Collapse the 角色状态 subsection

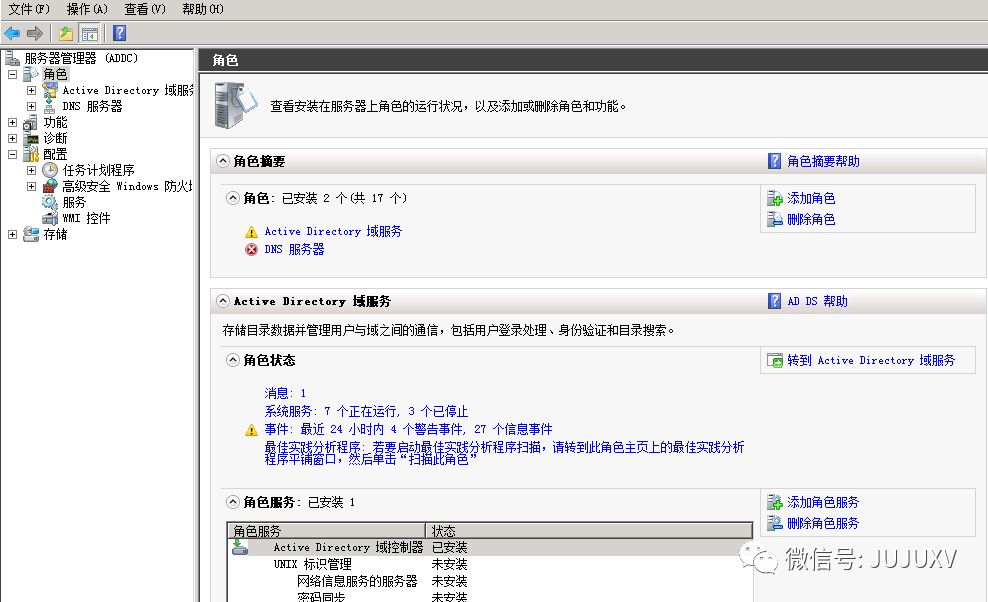[x=233, y=360]
